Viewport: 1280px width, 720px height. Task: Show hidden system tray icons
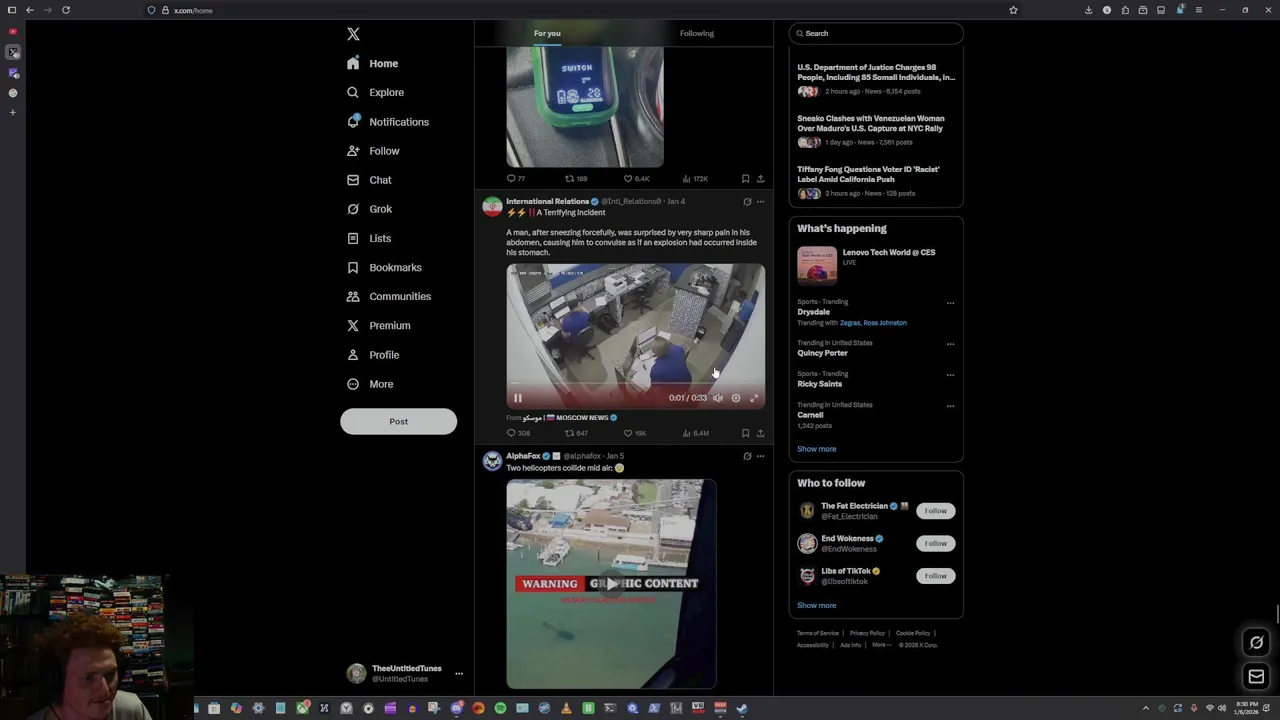1146,709
